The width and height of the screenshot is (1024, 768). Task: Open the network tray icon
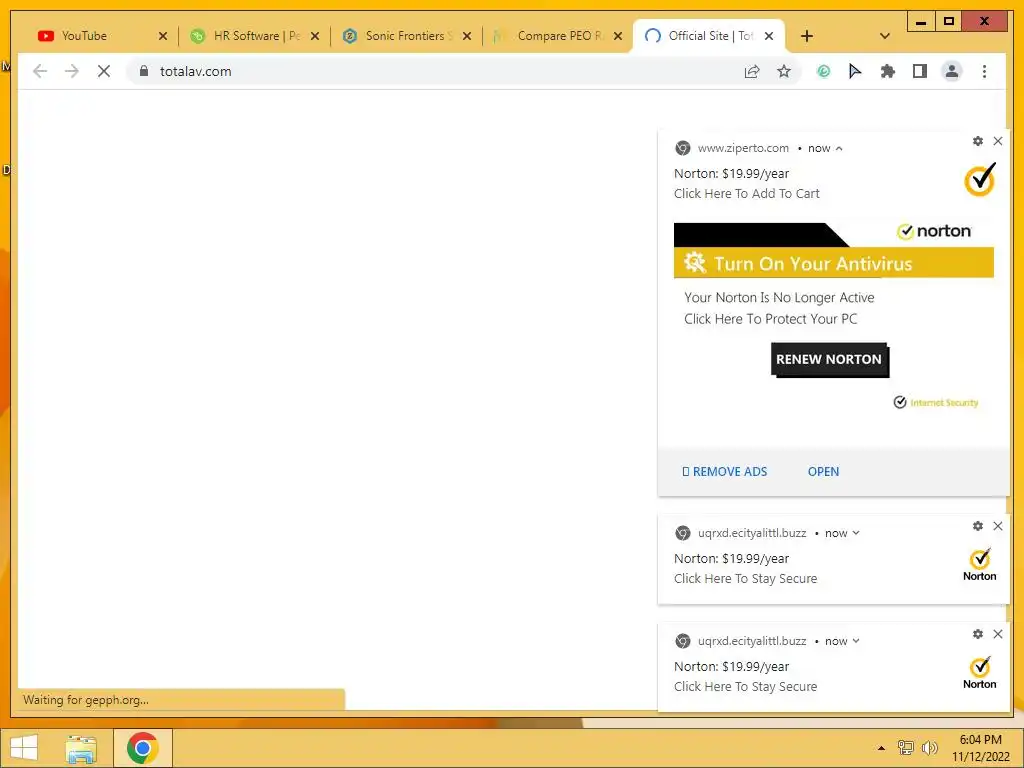(905, 748)
